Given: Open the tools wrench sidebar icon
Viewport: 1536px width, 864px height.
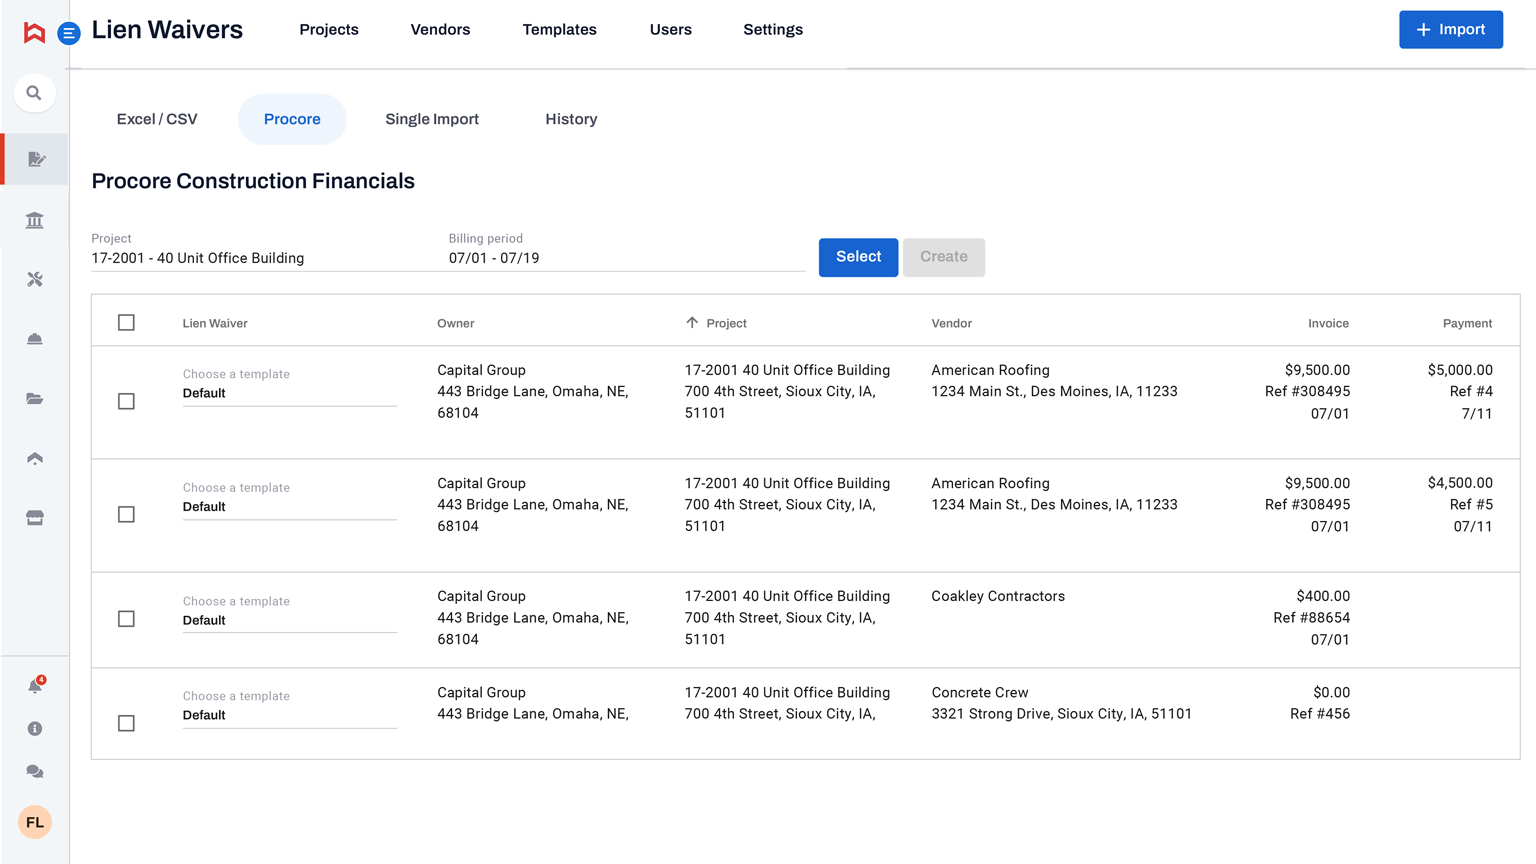Looking at the screenshot, I should [x=35, y=279].
